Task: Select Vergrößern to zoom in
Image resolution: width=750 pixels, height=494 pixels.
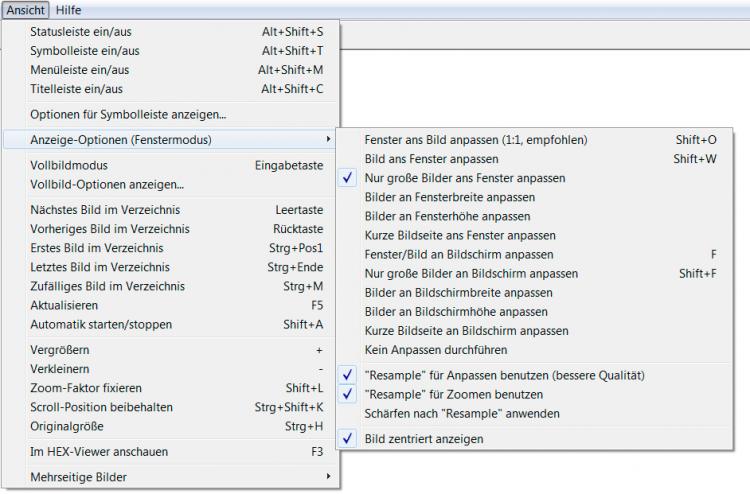Action: [62, 350]
